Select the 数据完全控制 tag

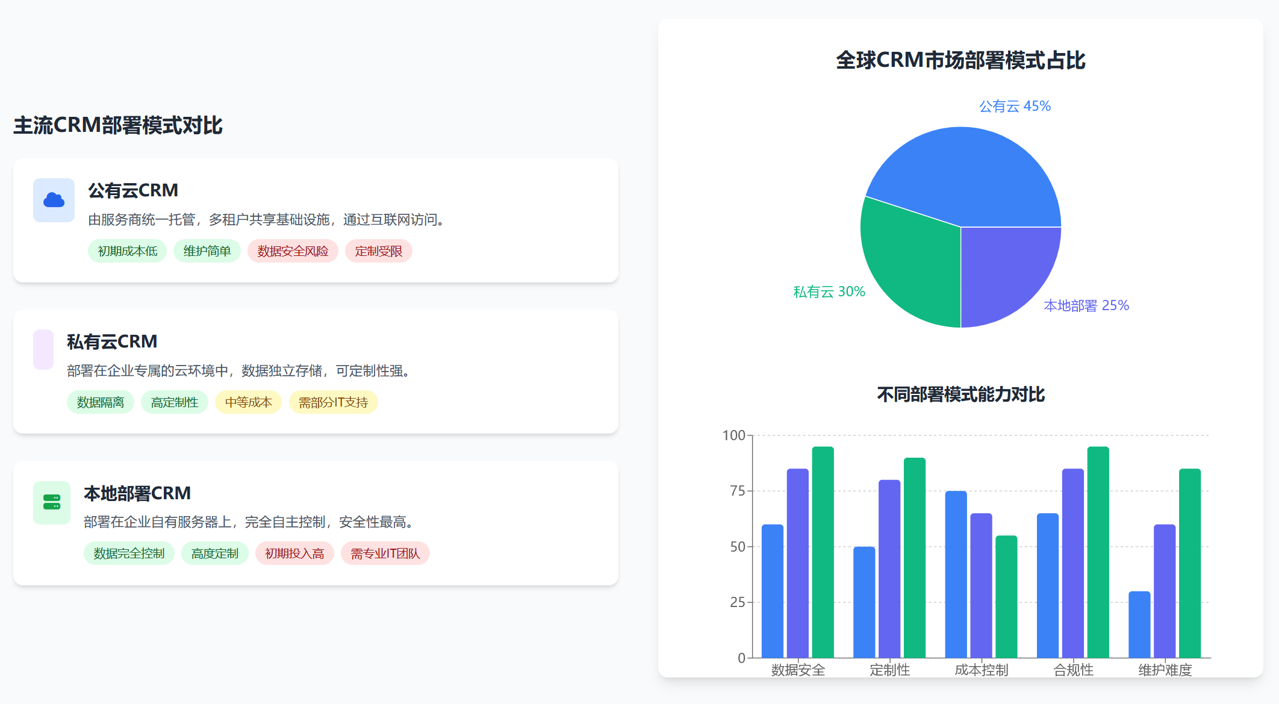(129, 553)
